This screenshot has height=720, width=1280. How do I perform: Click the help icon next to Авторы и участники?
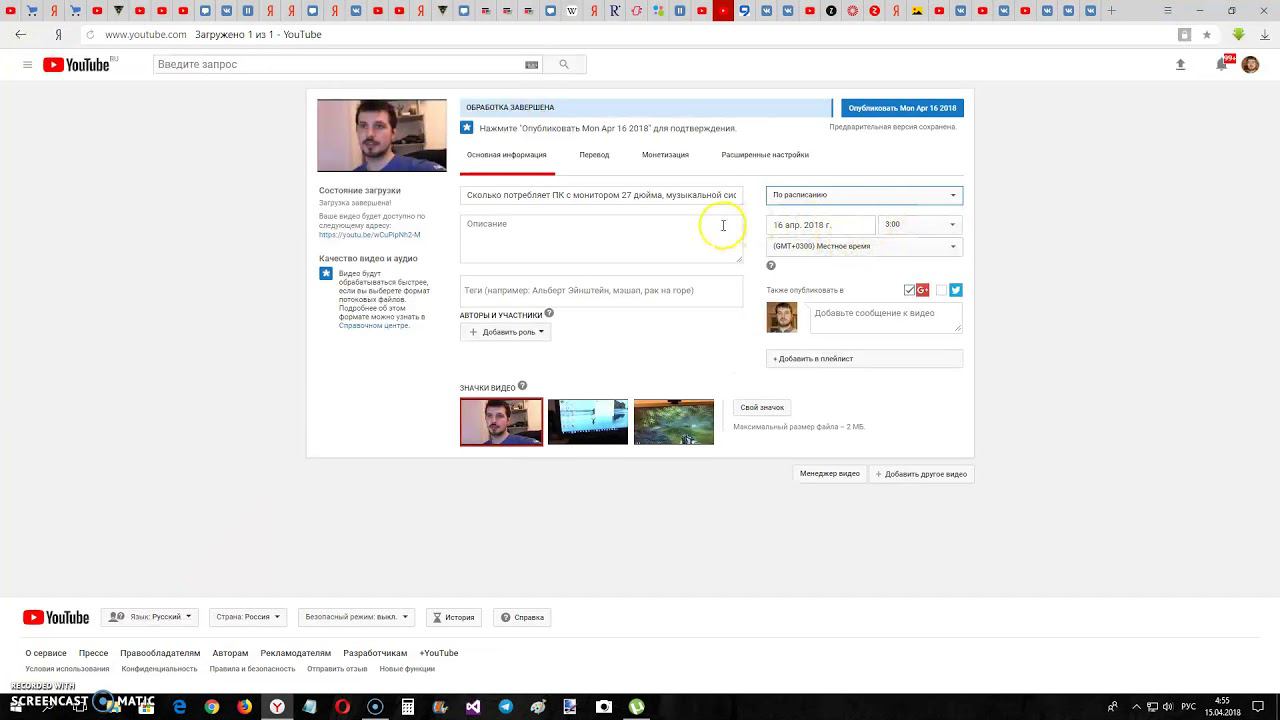pos(549,314)
